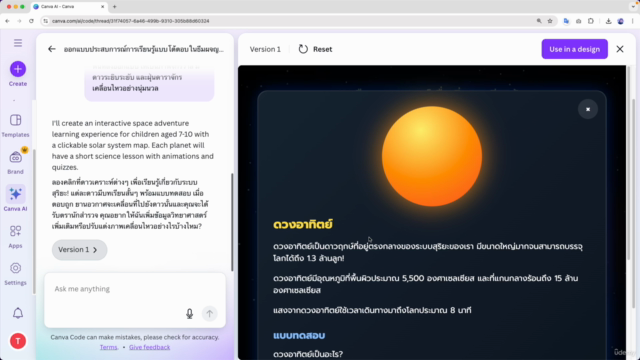
Task: Click the sentence mentioning 5,500 degrees
Action: pyautogui.click(x=426, y=284)
